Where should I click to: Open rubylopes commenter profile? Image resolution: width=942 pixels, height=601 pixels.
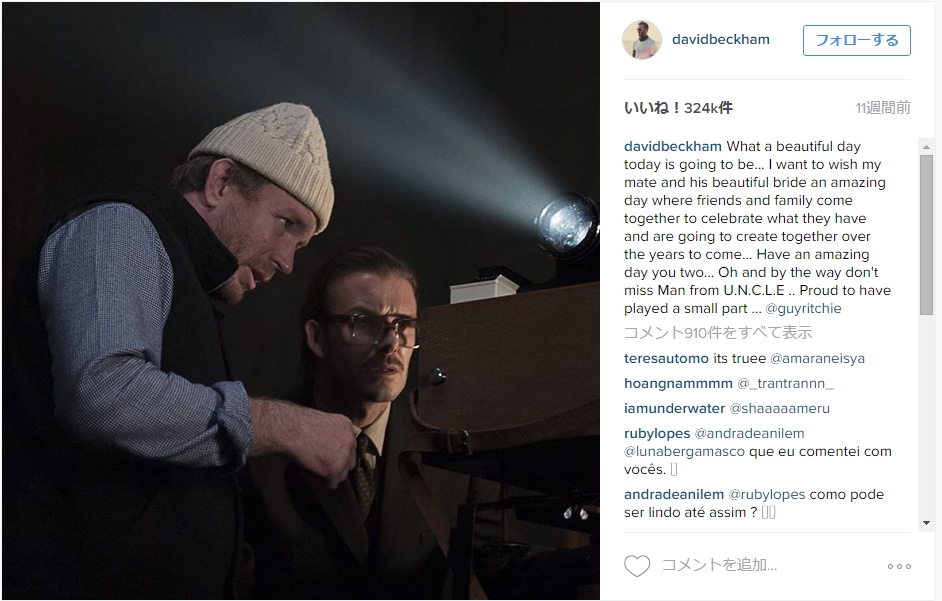[x=657, y=433]
